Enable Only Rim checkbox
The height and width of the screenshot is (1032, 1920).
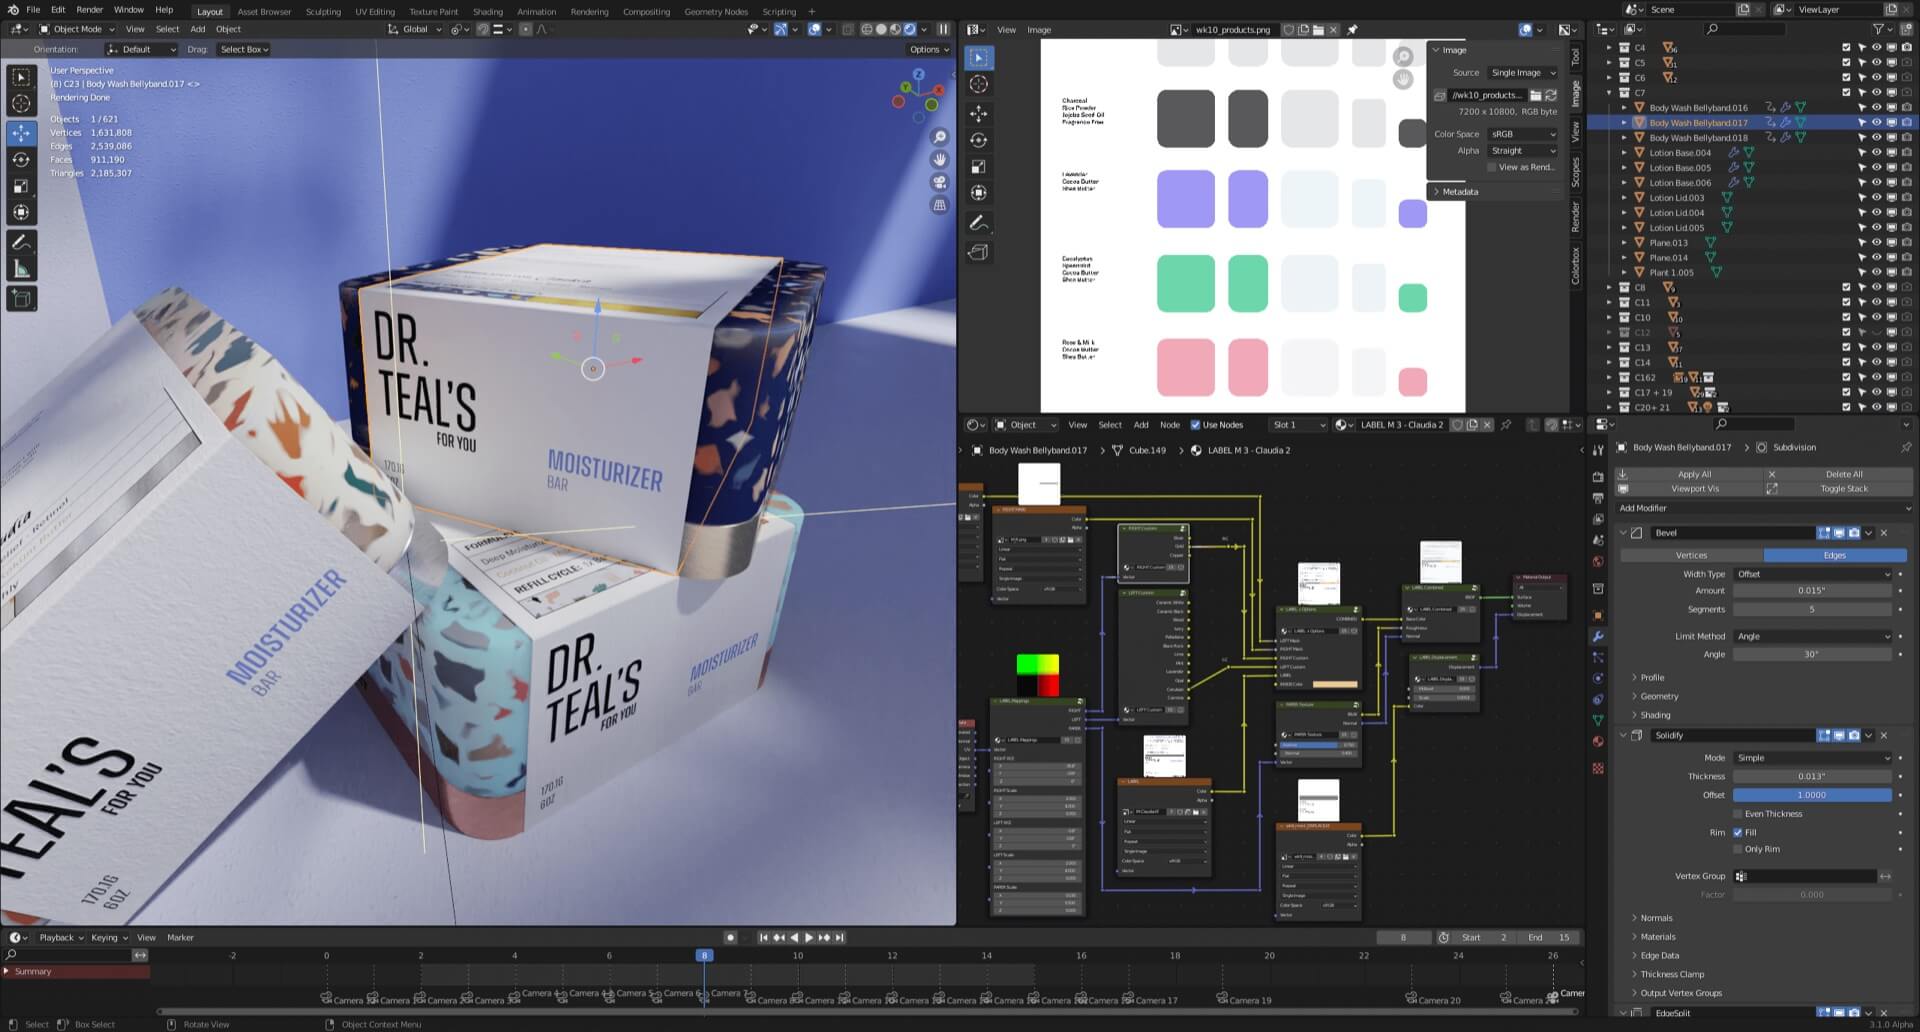coord(1738,849)
